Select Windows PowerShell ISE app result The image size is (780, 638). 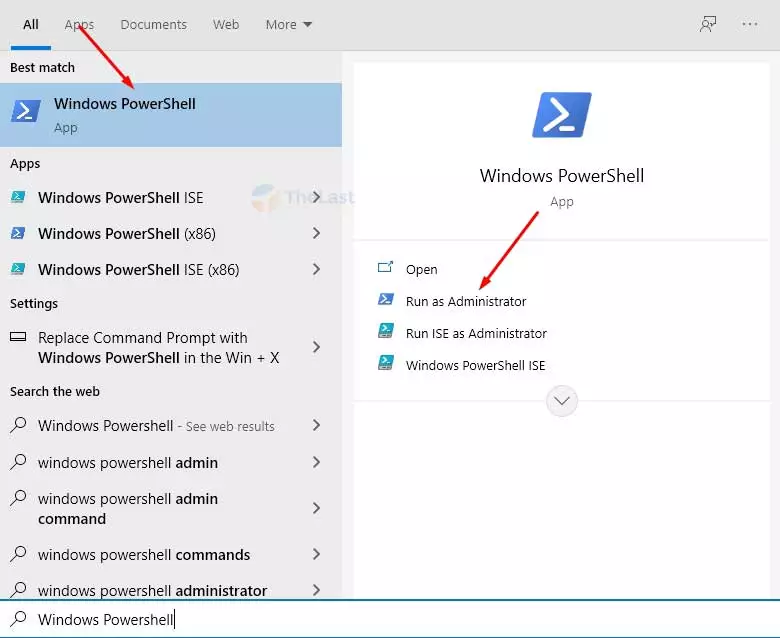pos(171,197)
